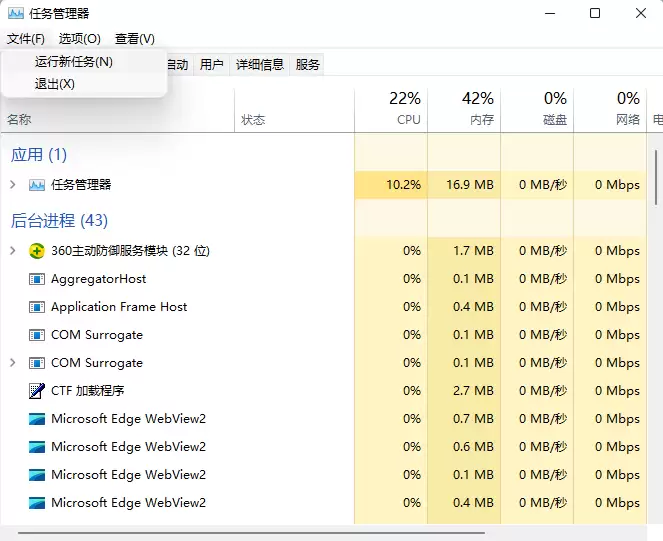Select the Application Frame Host icon

click(37, 307)
